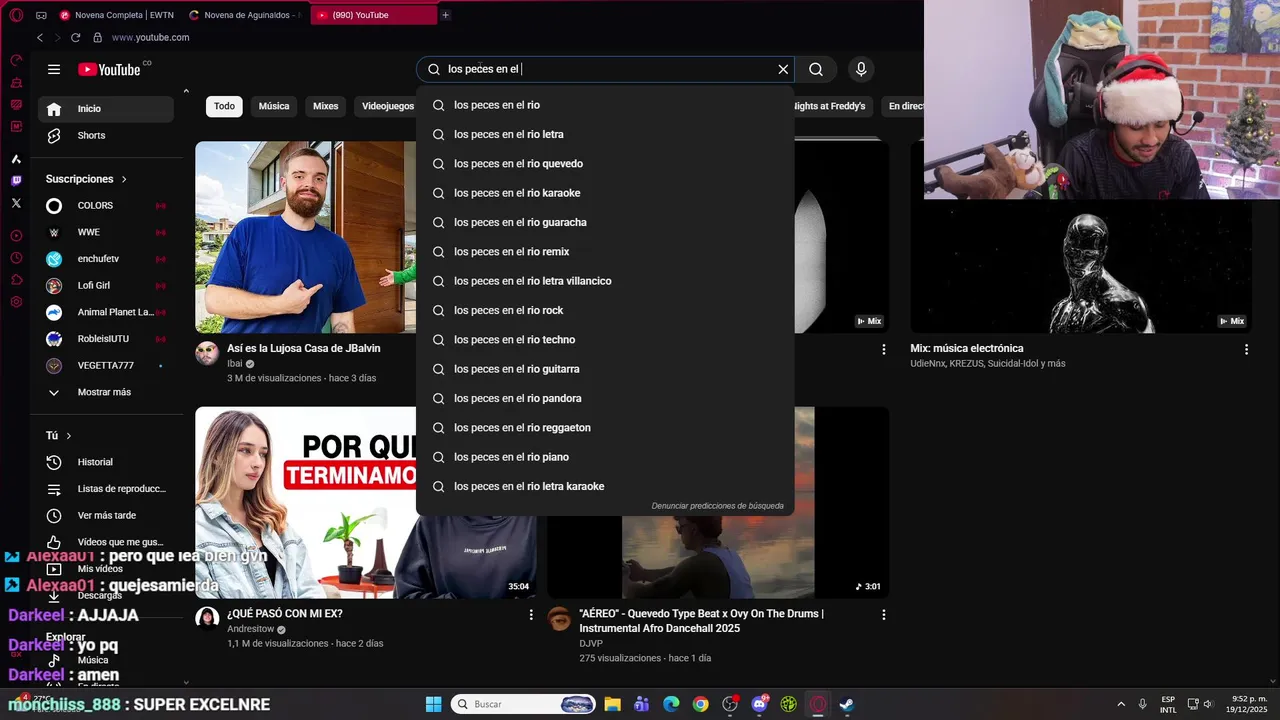Click the YouTube logo
Image resolution: width=1280 pixels, height=720 pixels.
coord(110,69)
